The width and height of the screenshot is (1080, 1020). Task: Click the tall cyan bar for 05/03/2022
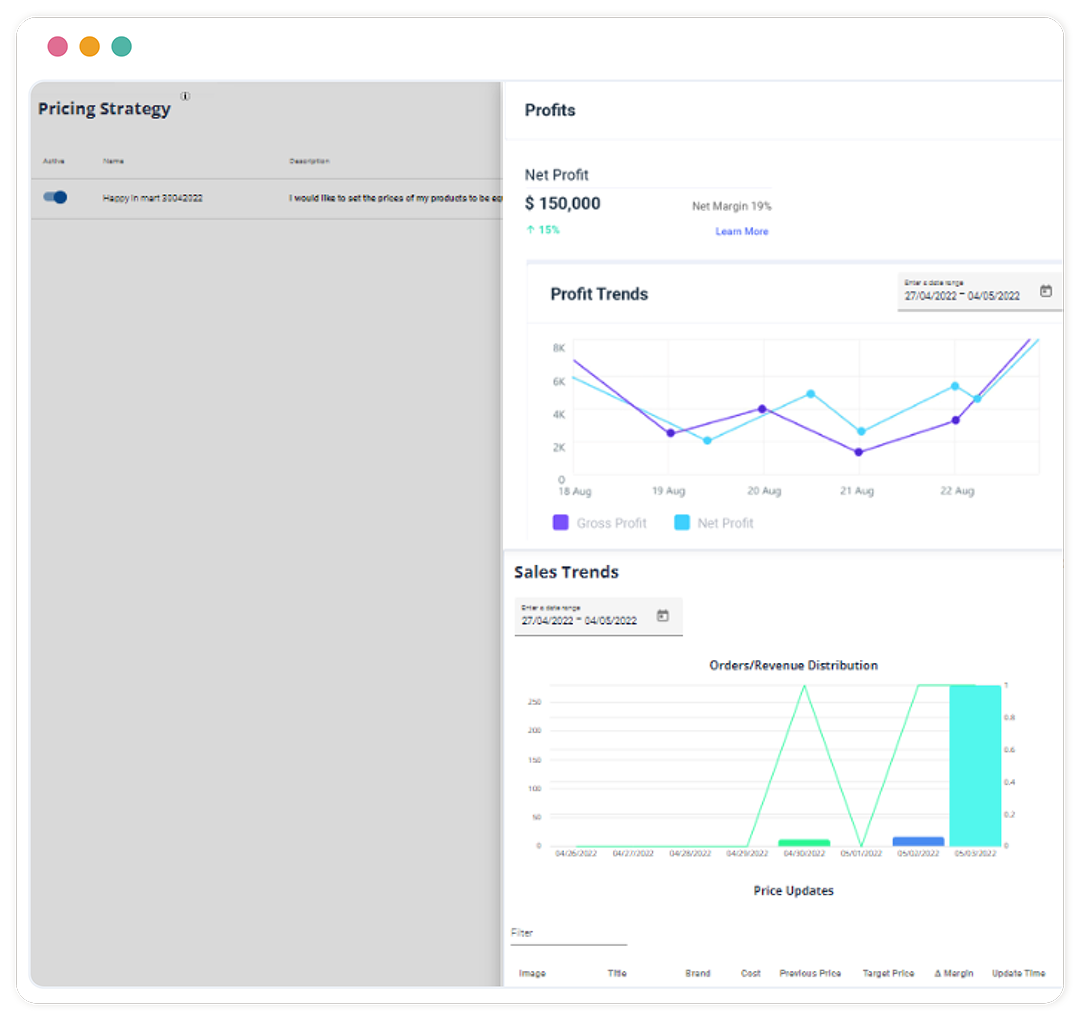[x=975, y=765]
